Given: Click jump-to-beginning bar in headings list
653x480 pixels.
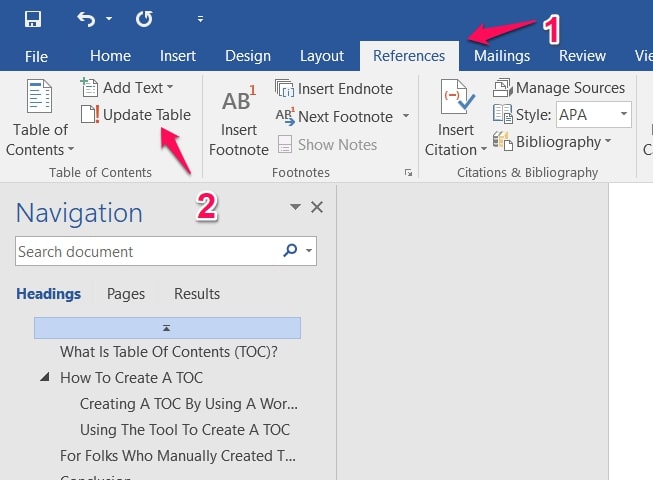Looking at the screenshot, I should [167, 328].
